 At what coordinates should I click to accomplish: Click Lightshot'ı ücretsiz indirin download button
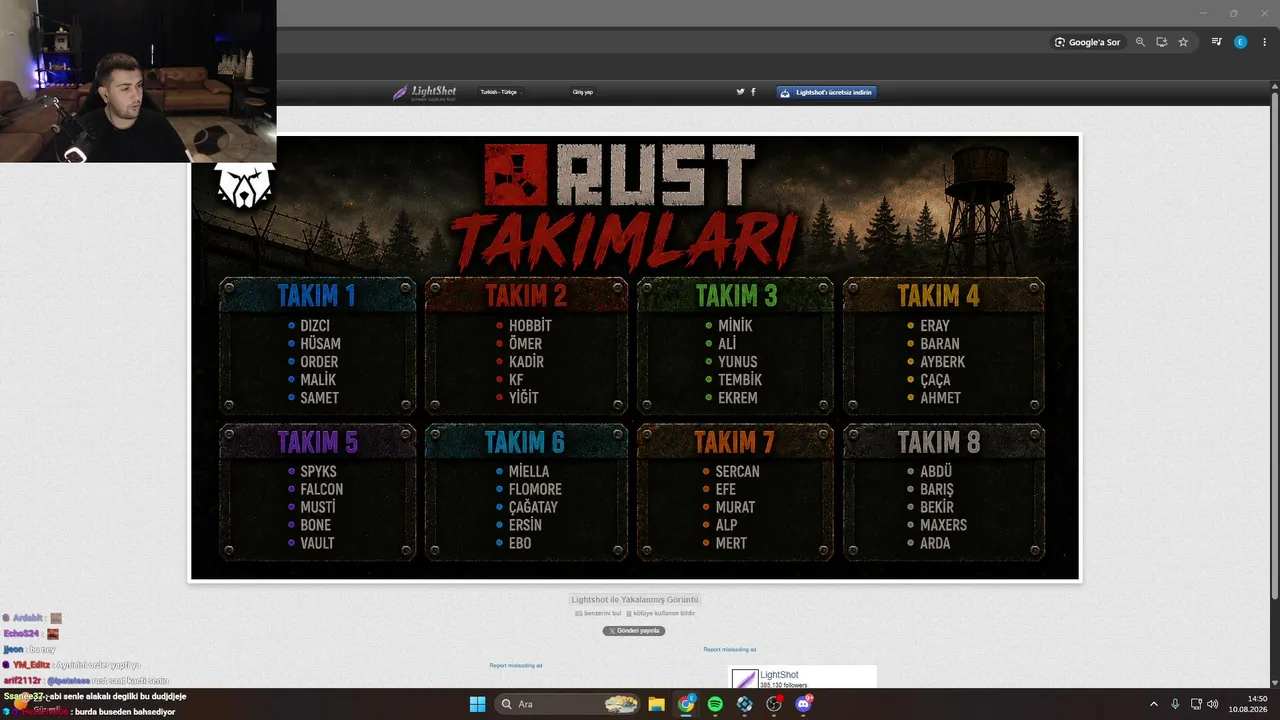tap(827, 92)
